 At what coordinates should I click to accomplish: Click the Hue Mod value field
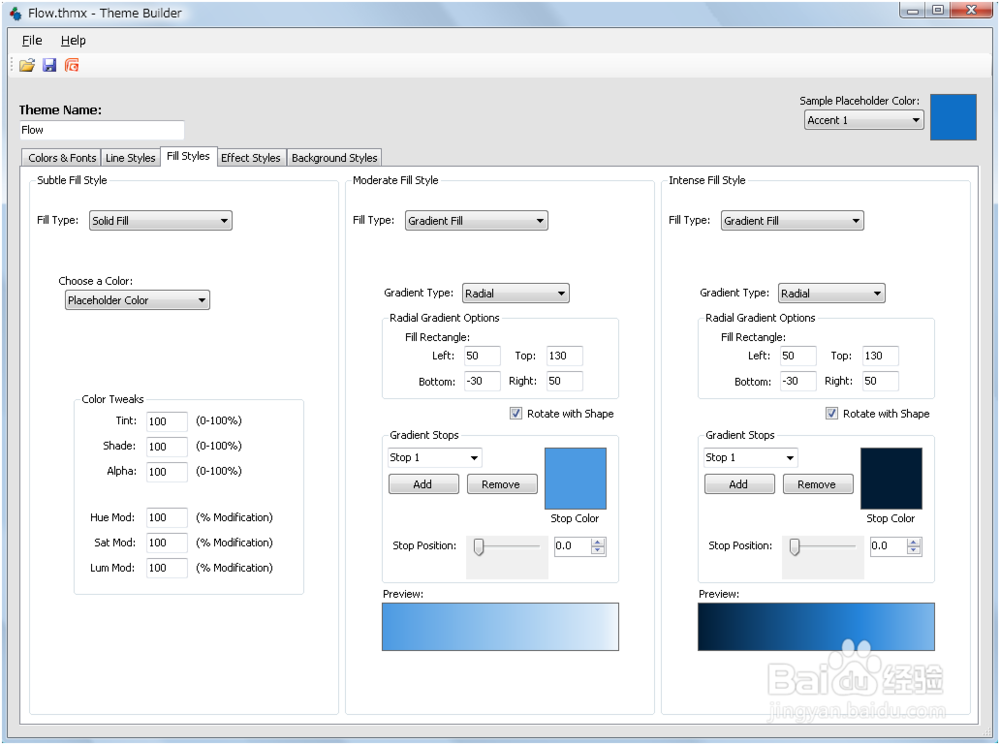click(167, 517)
